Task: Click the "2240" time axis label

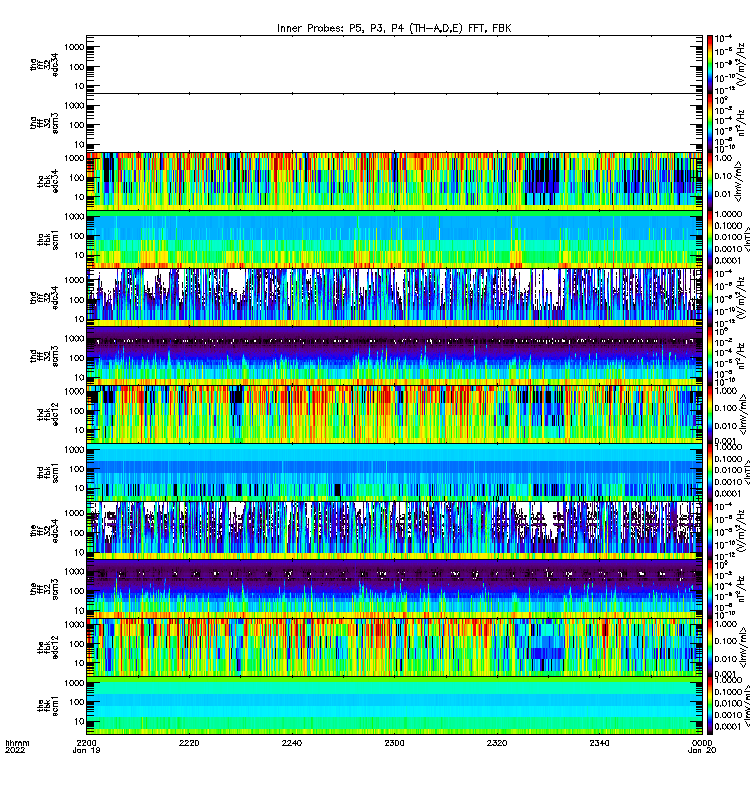Action: point(292,743)
